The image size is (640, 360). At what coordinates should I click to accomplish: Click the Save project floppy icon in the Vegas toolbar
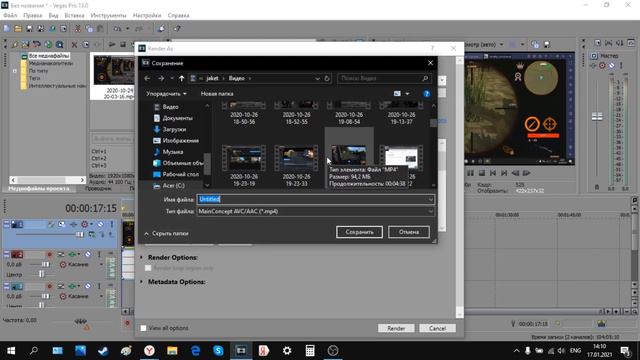[x=29, y=29]
